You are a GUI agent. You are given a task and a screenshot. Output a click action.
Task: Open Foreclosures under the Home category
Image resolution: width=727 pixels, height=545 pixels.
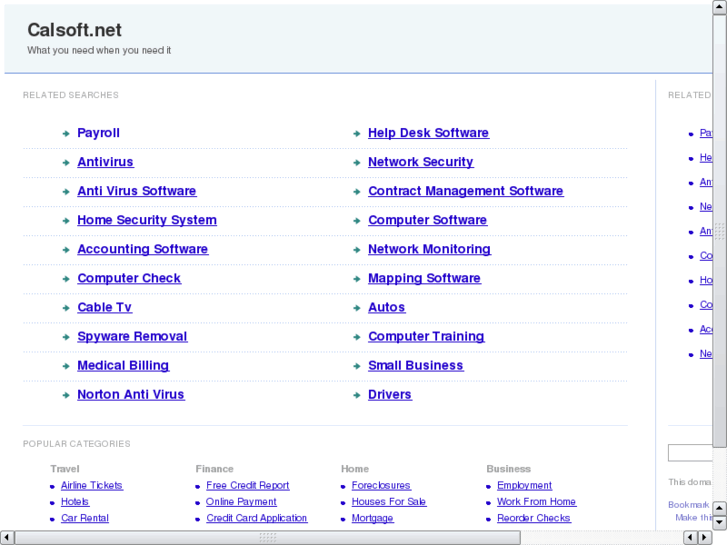click(x=381, y=486)
